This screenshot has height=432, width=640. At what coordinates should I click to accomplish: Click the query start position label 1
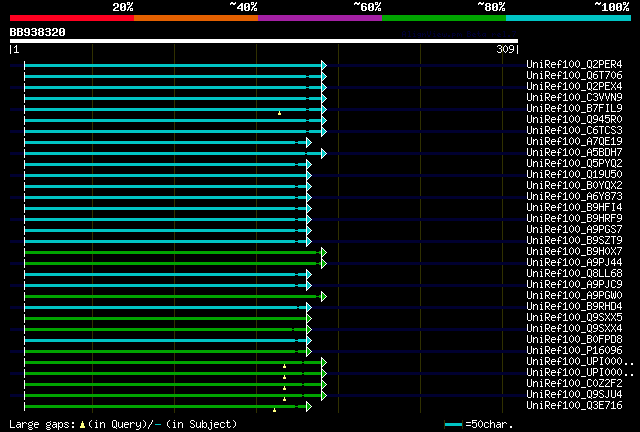pyautogui.click(x=16, y=49)
